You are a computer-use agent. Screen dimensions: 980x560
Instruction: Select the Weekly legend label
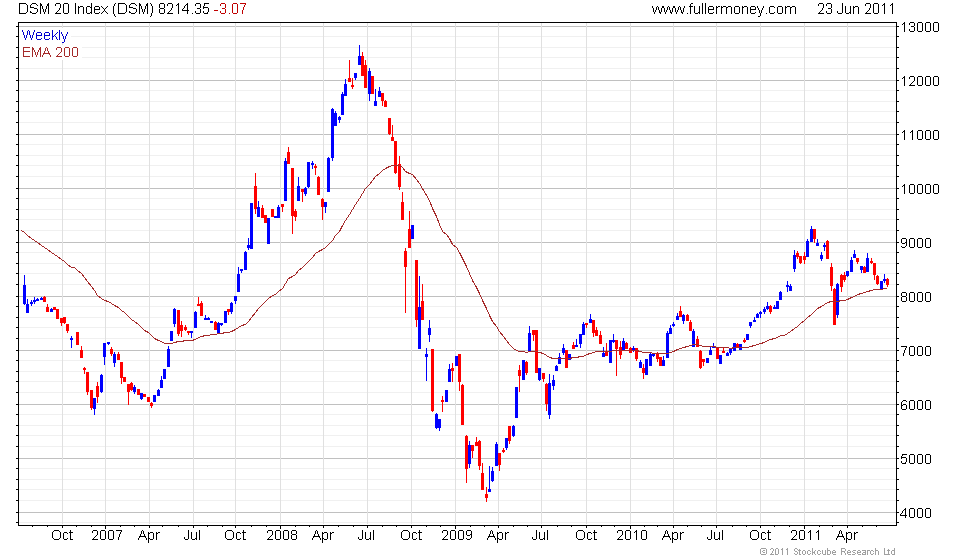click(44, 36)
